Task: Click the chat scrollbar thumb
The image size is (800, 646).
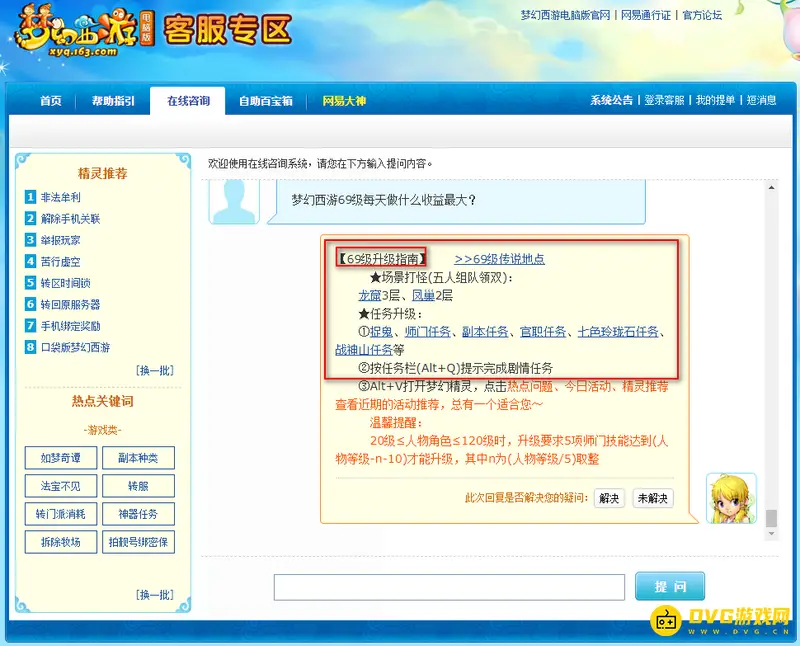Action: [x=771, y=518]
